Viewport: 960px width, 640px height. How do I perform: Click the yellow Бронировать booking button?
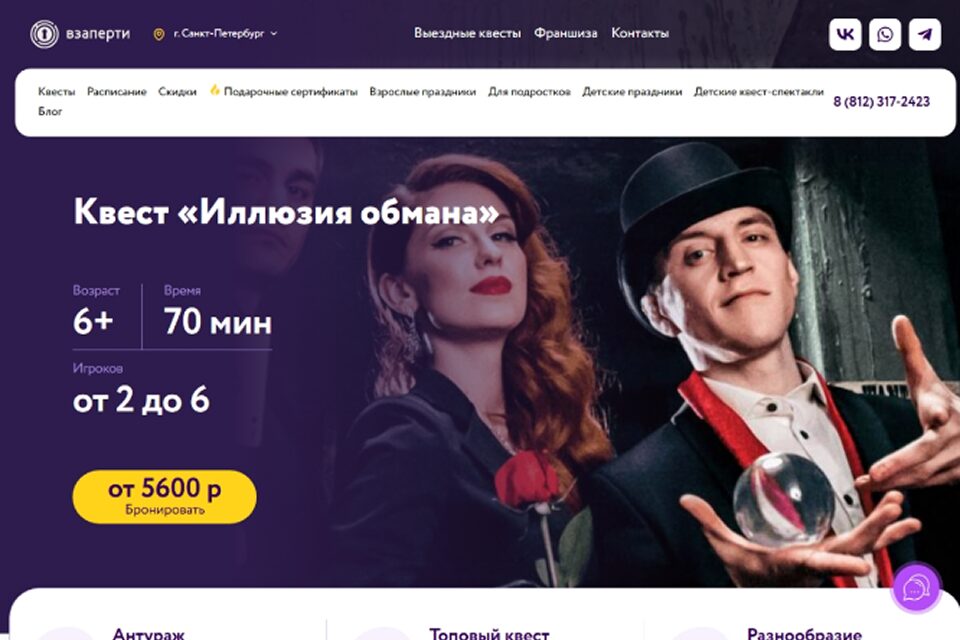tap(164, 497)
